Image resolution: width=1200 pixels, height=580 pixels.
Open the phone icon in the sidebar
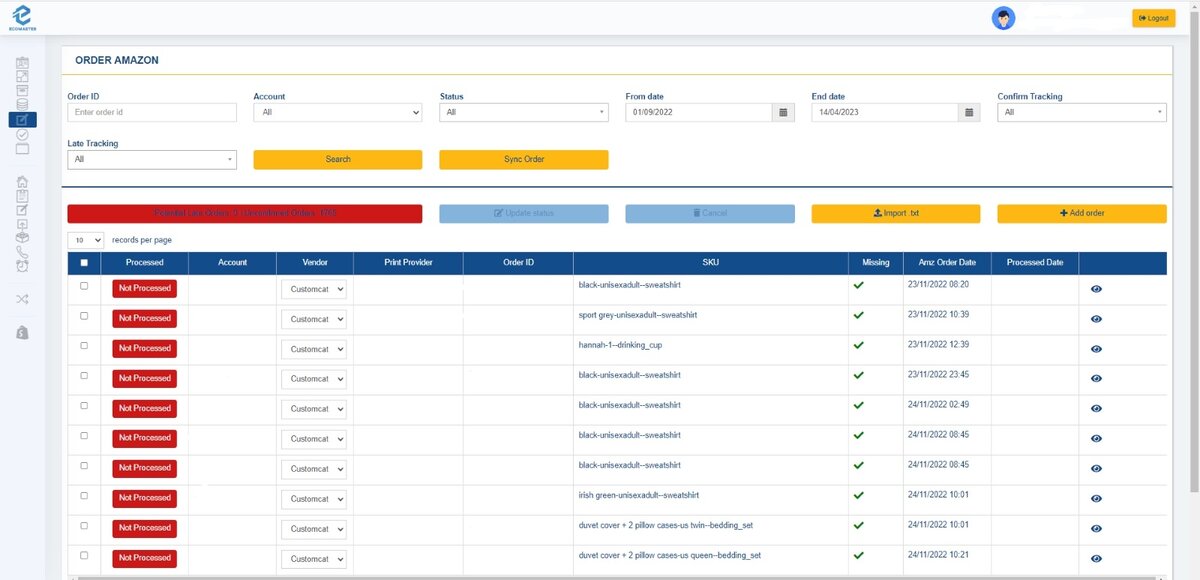point(23,252)
